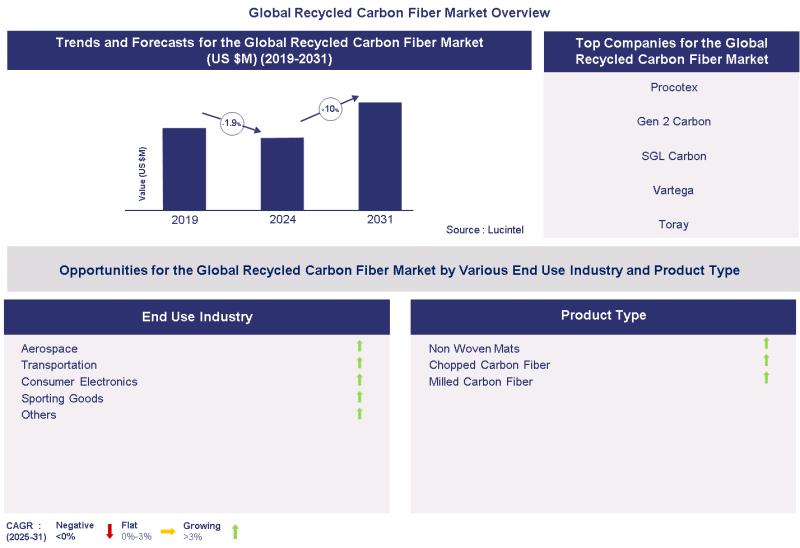Click the green arrow beside Transportation
The height and width of the screenshot is (548, 800).
pos(359,364)
